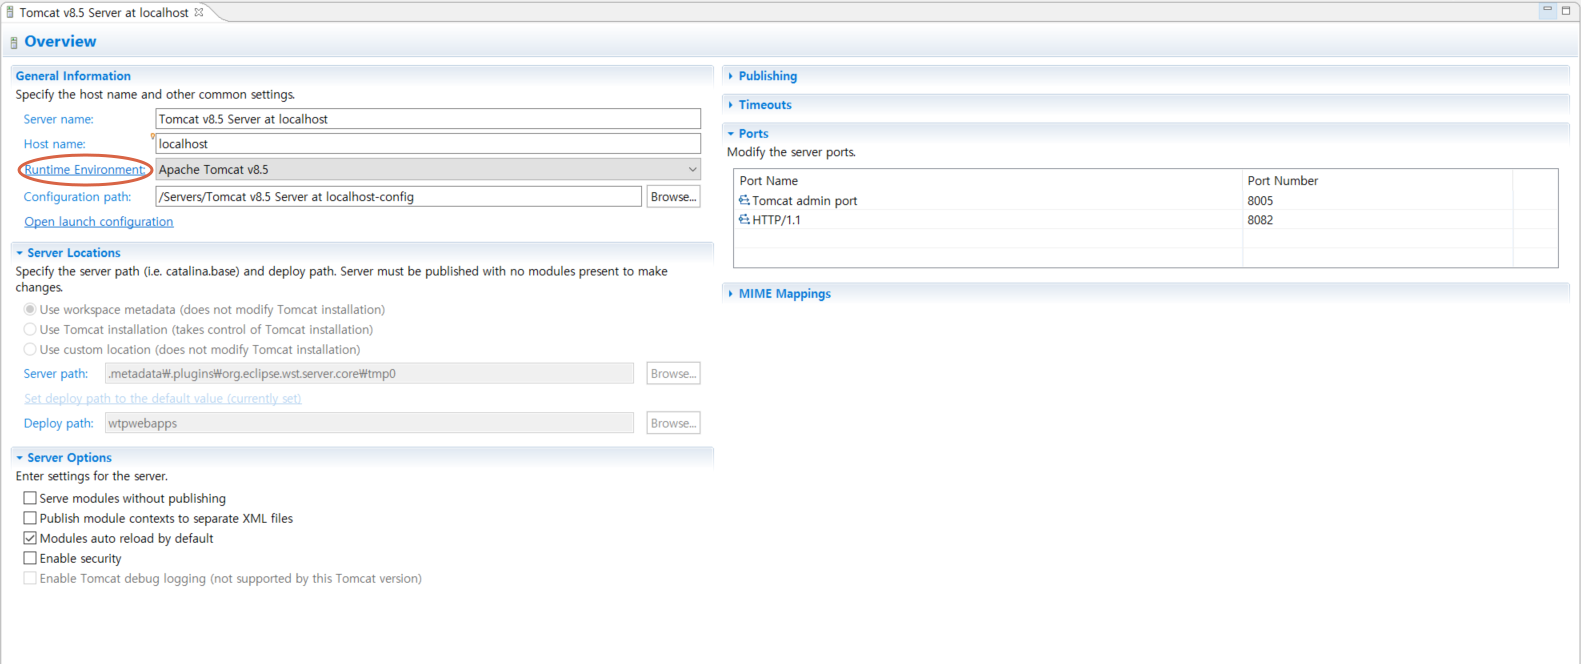Image resolution: width=1581 pixels, height=664 pixels.
Task: Click Set deploy path to the default value link
Action: tap(162, 398)
